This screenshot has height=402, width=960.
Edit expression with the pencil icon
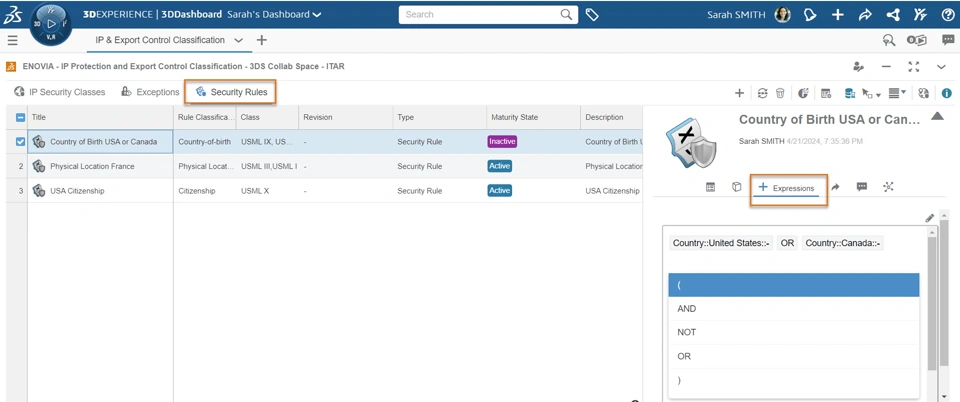tap(929, 217)
